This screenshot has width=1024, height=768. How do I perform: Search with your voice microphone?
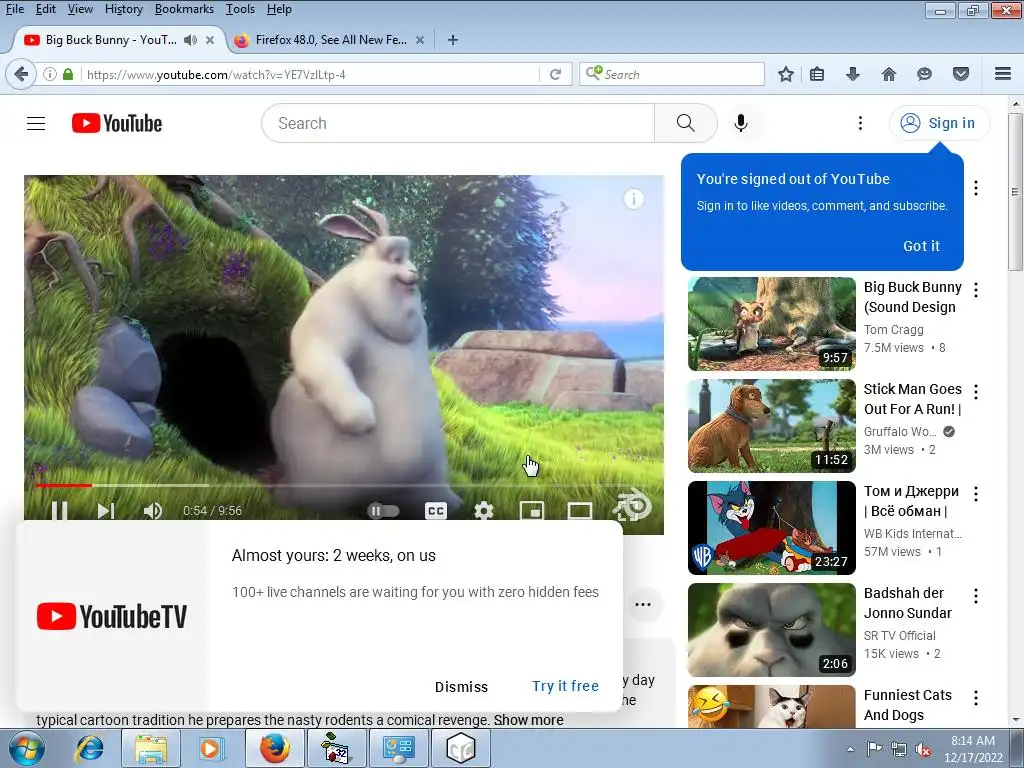(741, 123)
